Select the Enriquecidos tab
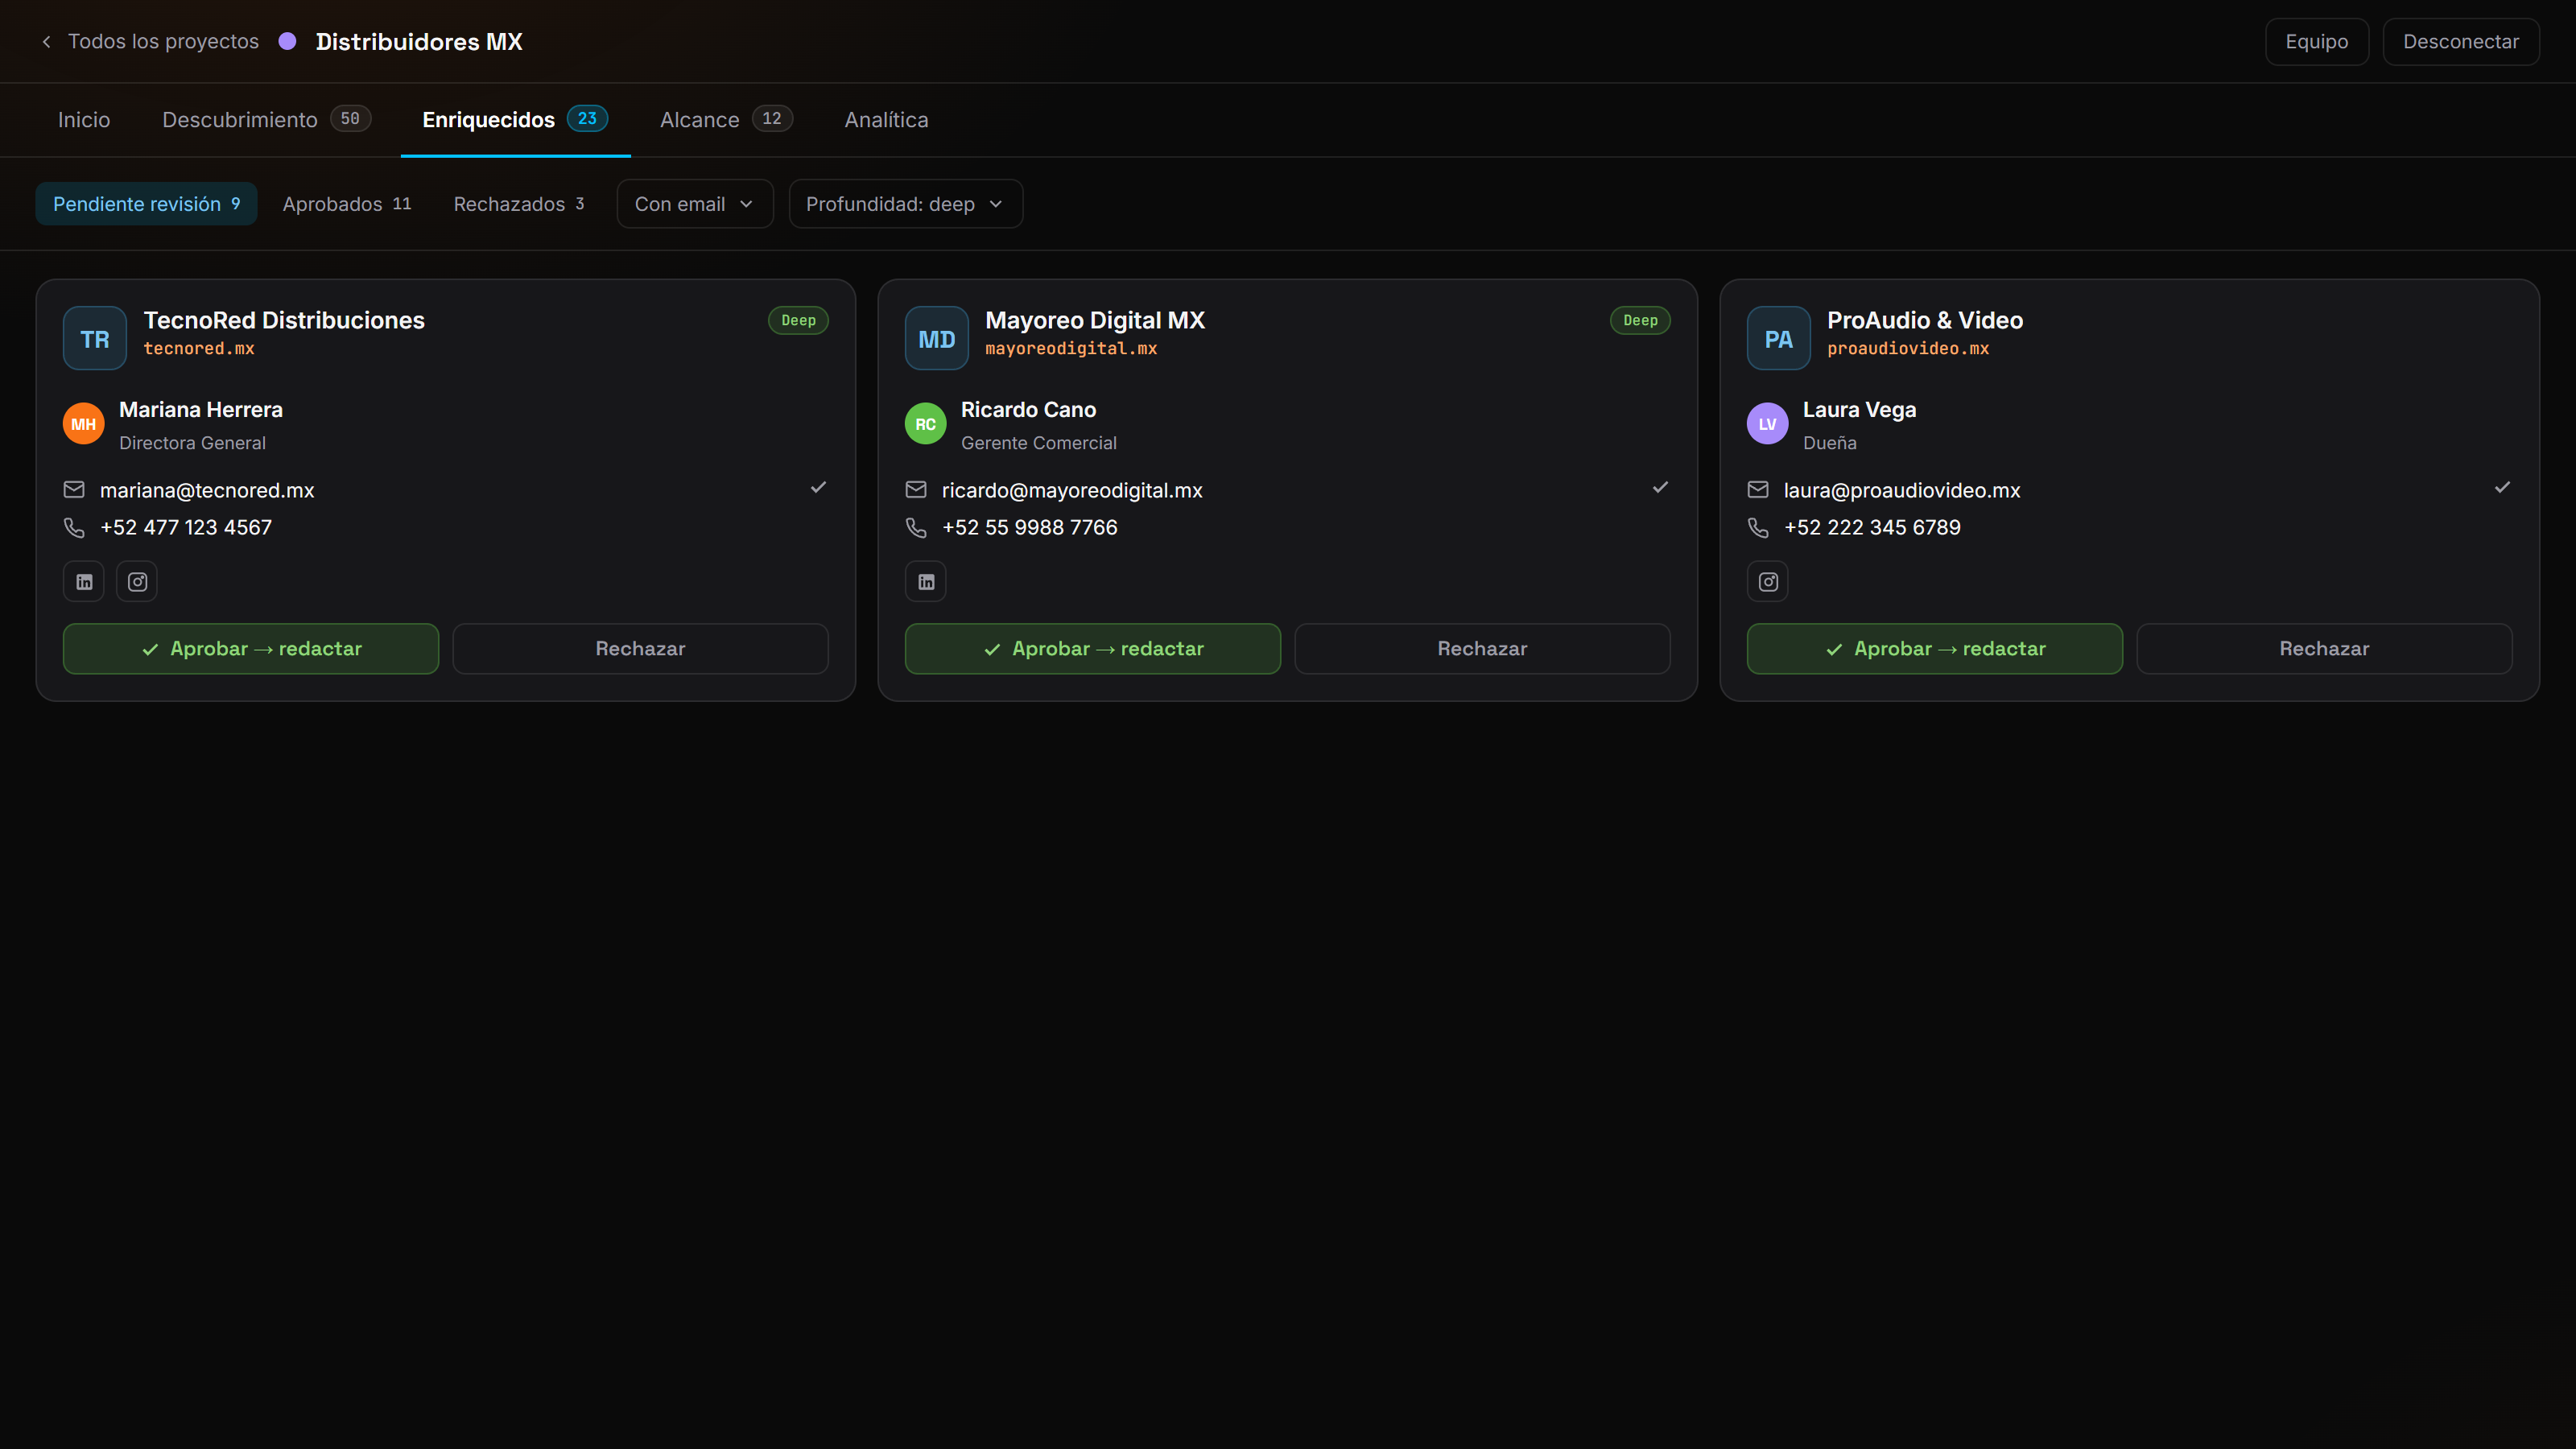2576x1449 pixels. tap(515, 120)
